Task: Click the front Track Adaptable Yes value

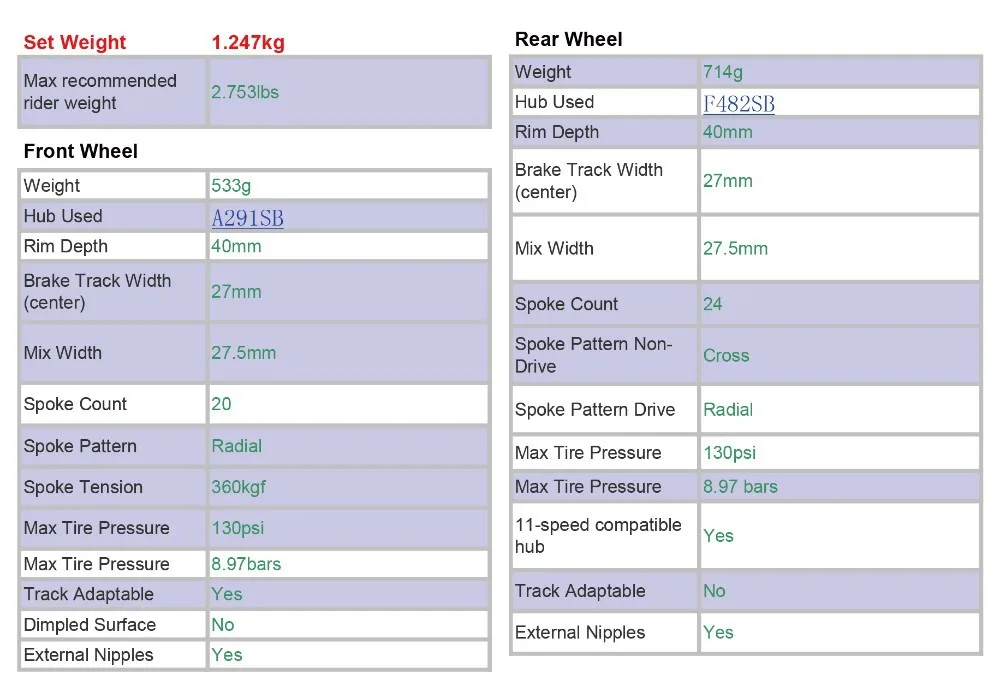Action: [226, 594]
